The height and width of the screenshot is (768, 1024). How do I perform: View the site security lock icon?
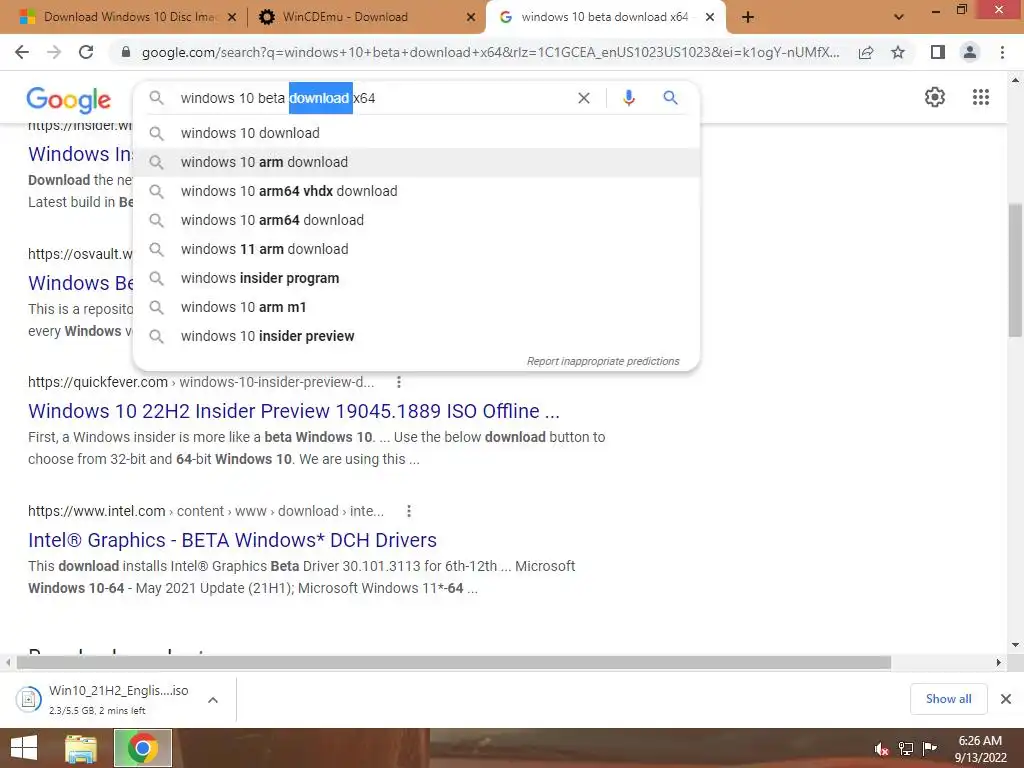pos(126,52)
